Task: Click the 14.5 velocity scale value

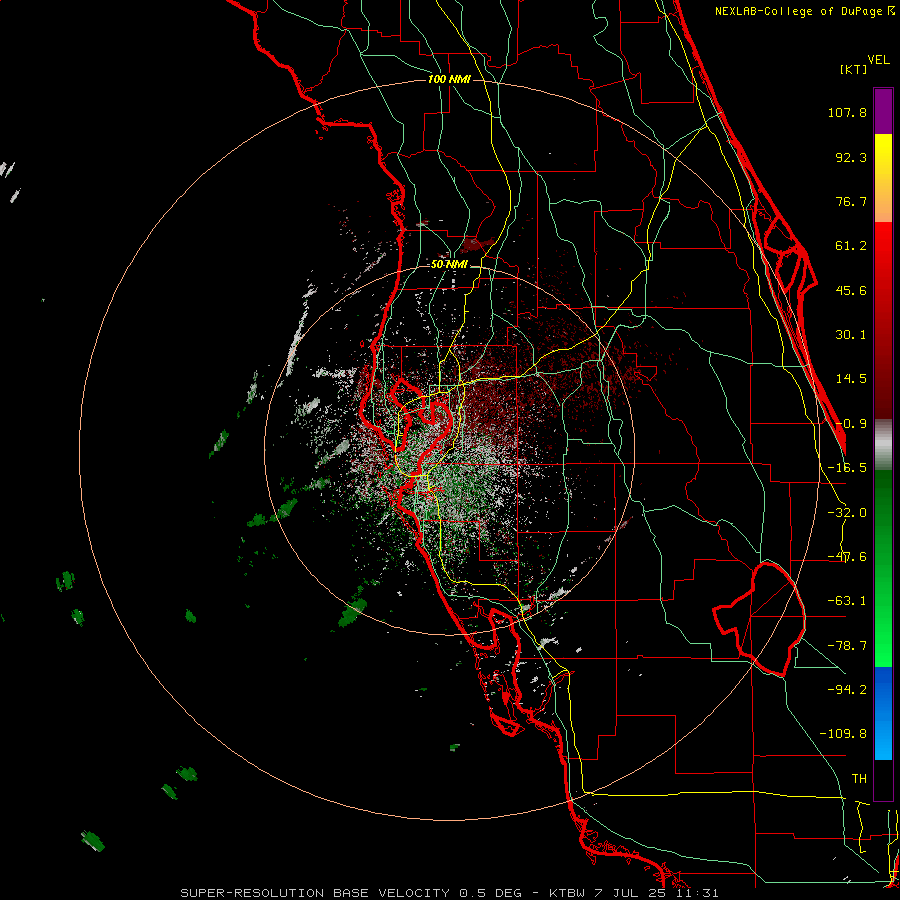Action: (x=851, y=379)
